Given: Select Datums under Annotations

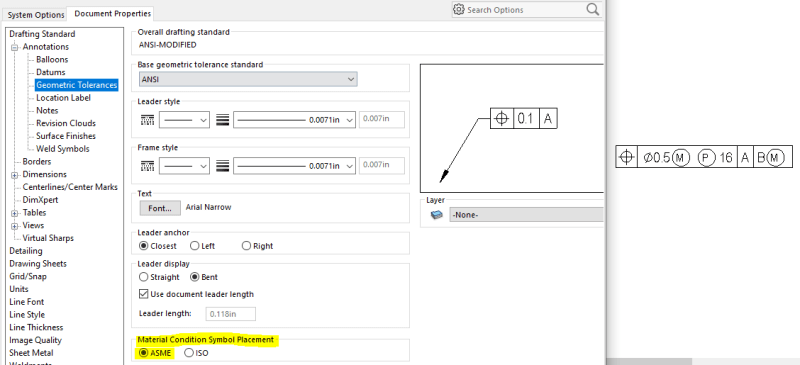Looking at the screenshot, I should pos(51,72).
